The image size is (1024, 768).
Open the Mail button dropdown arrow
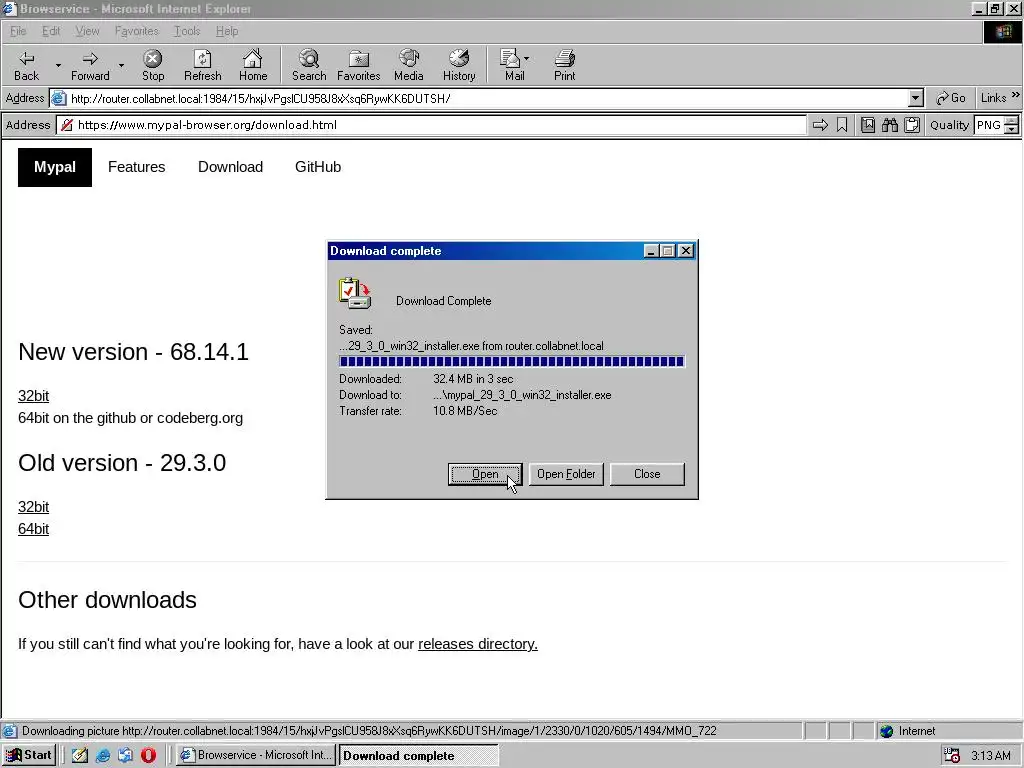pos(526,59)
